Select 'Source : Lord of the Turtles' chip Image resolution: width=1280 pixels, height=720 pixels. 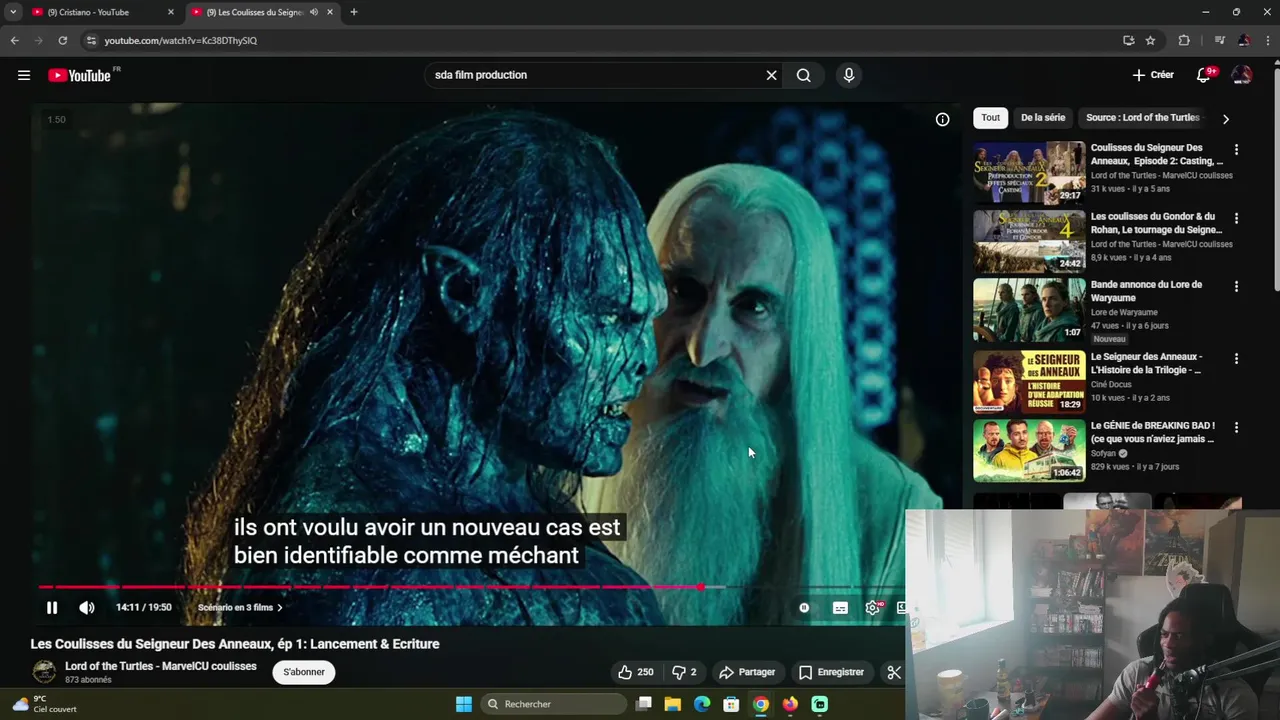[x=1142, y=117]
